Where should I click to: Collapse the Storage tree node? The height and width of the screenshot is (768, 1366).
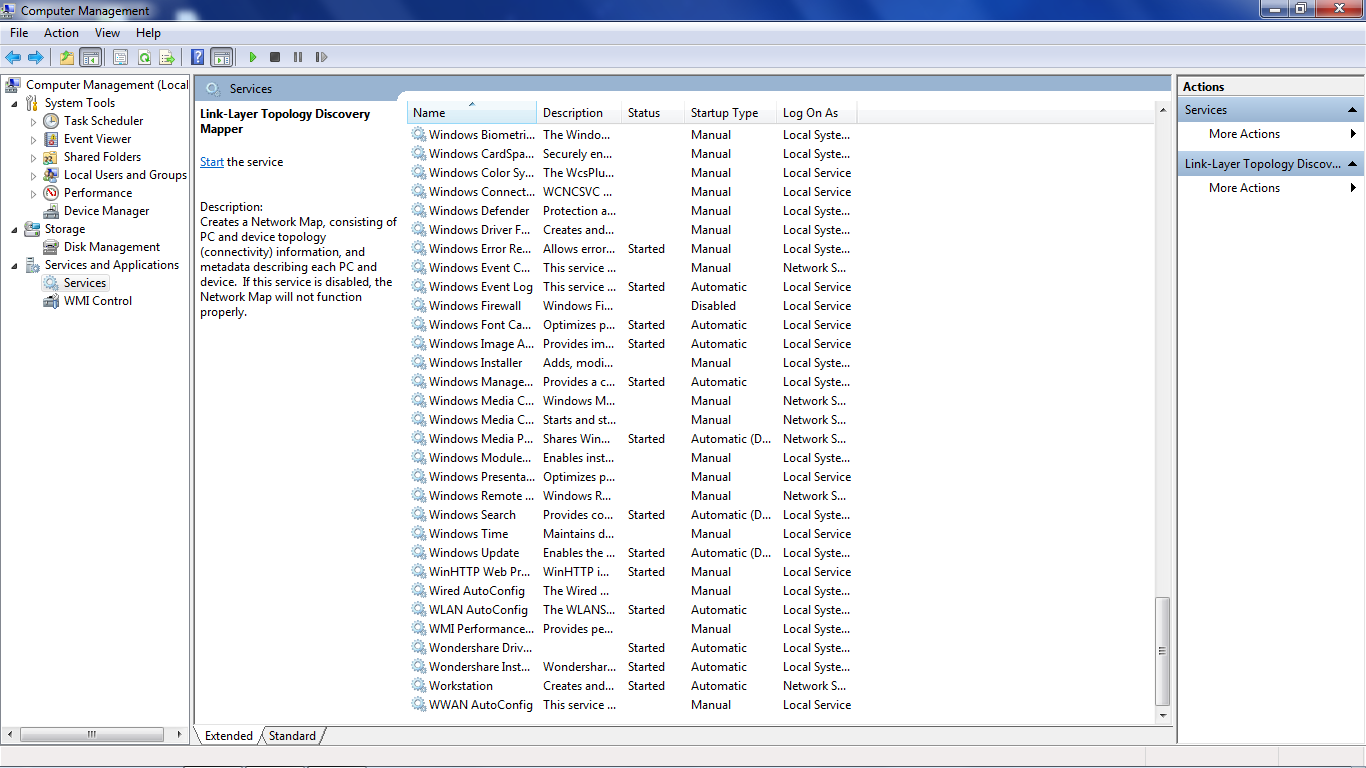(x=14, y=229)
